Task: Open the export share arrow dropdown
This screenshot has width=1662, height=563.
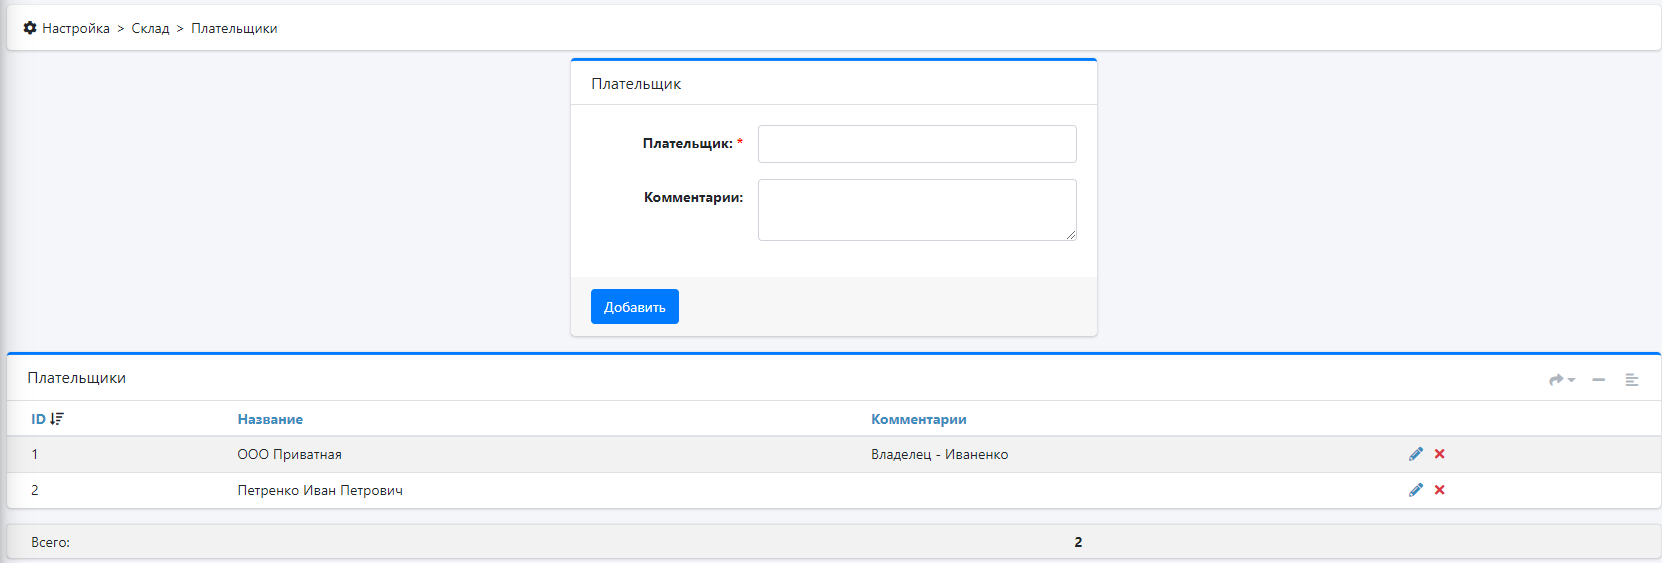Action: [x=1561, y=380]
